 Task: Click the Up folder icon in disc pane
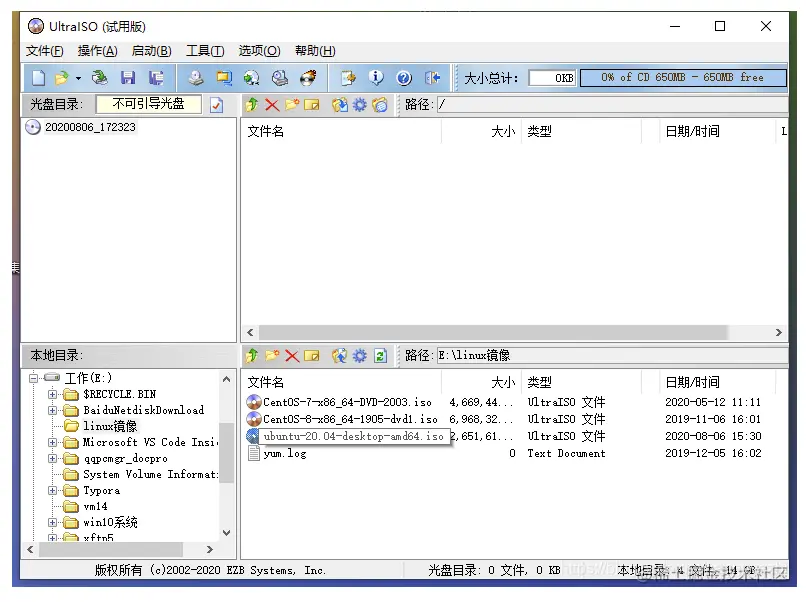click(251, 105)
